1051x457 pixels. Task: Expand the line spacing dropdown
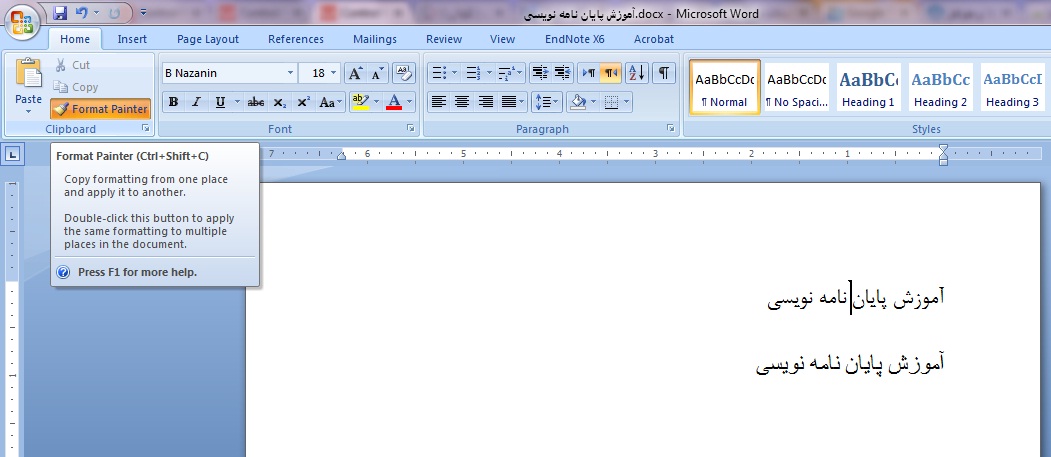tap(556, 102)
